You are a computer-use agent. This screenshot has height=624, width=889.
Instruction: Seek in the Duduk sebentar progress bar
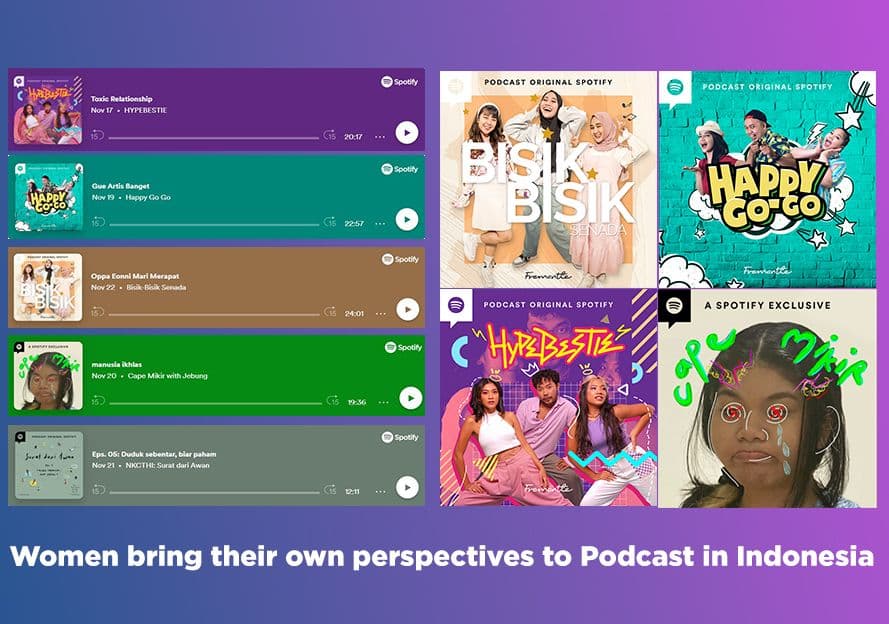(x=214, y=492)
